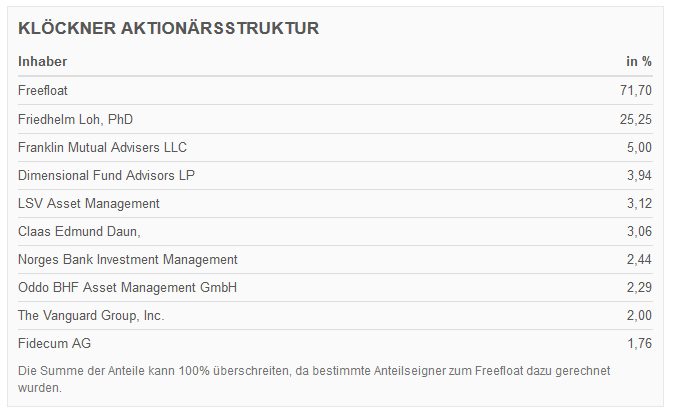Click the Inhaber column header

[43, 61]
